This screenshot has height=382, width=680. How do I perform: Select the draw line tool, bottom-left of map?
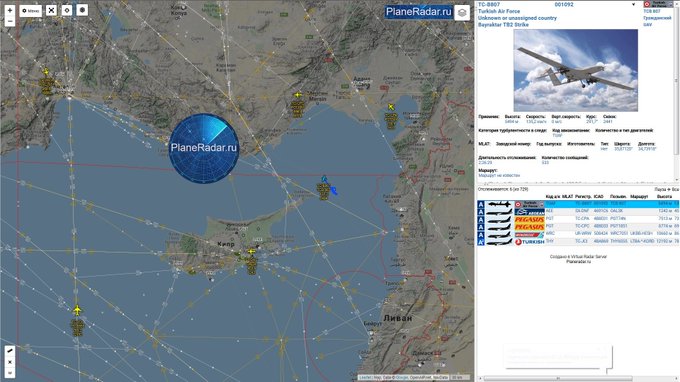point(10,351)
